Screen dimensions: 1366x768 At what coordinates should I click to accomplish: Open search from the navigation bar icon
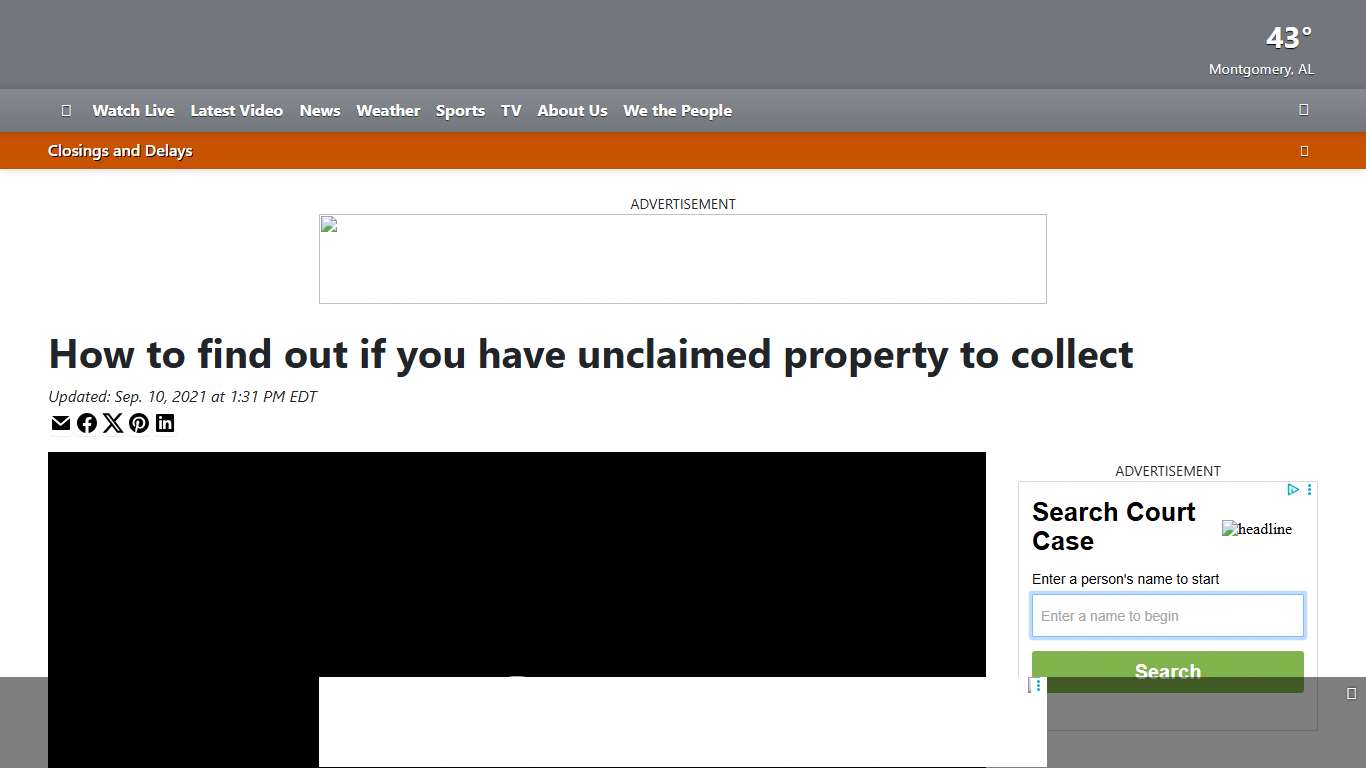click(1303, 110)
